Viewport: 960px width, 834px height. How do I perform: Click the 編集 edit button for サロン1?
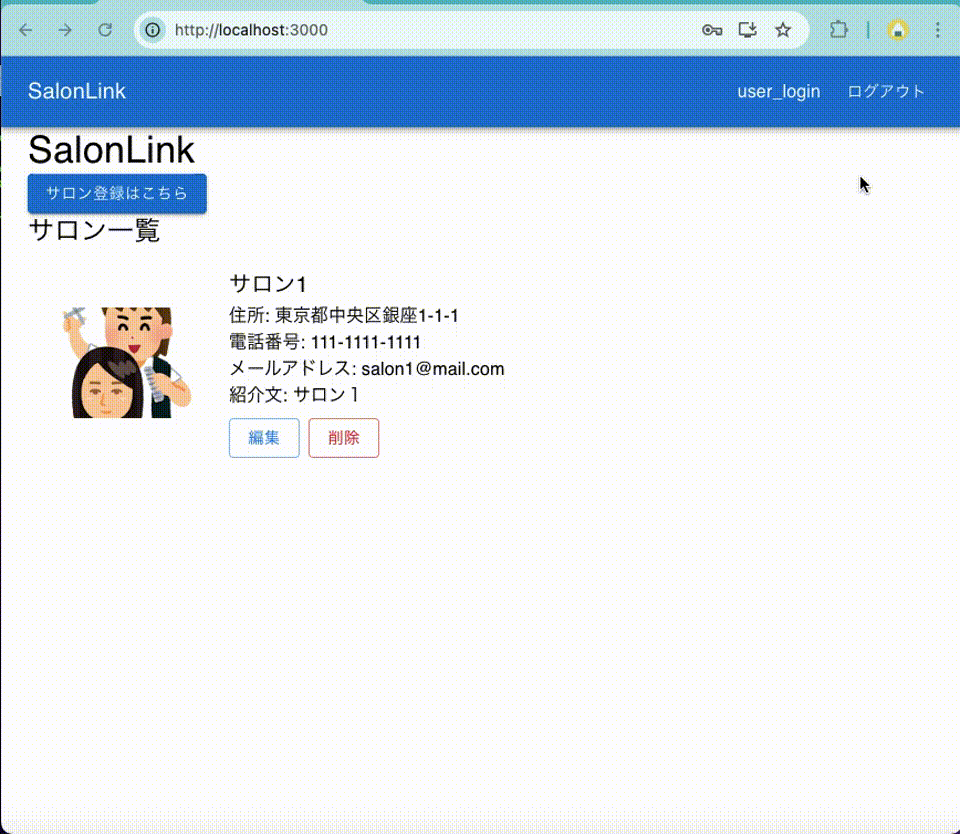click(x=264, y=438)
